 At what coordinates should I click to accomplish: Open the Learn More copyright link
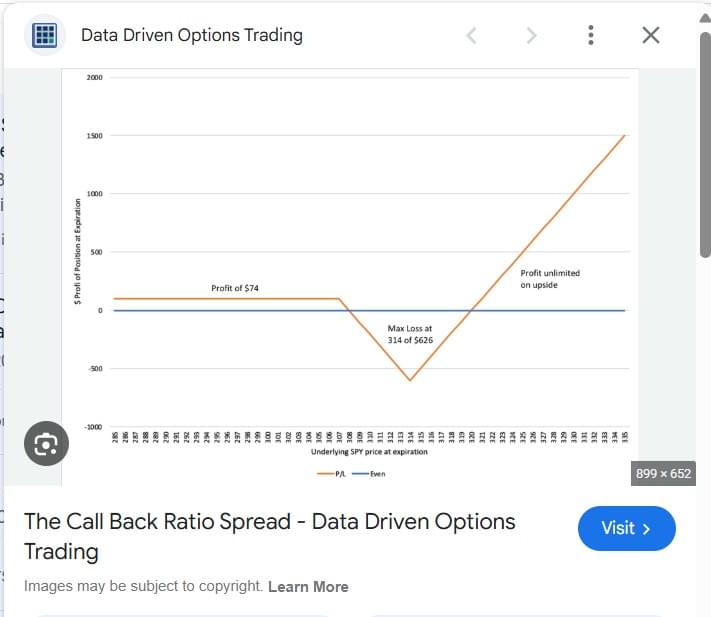[x=308, y=587]
